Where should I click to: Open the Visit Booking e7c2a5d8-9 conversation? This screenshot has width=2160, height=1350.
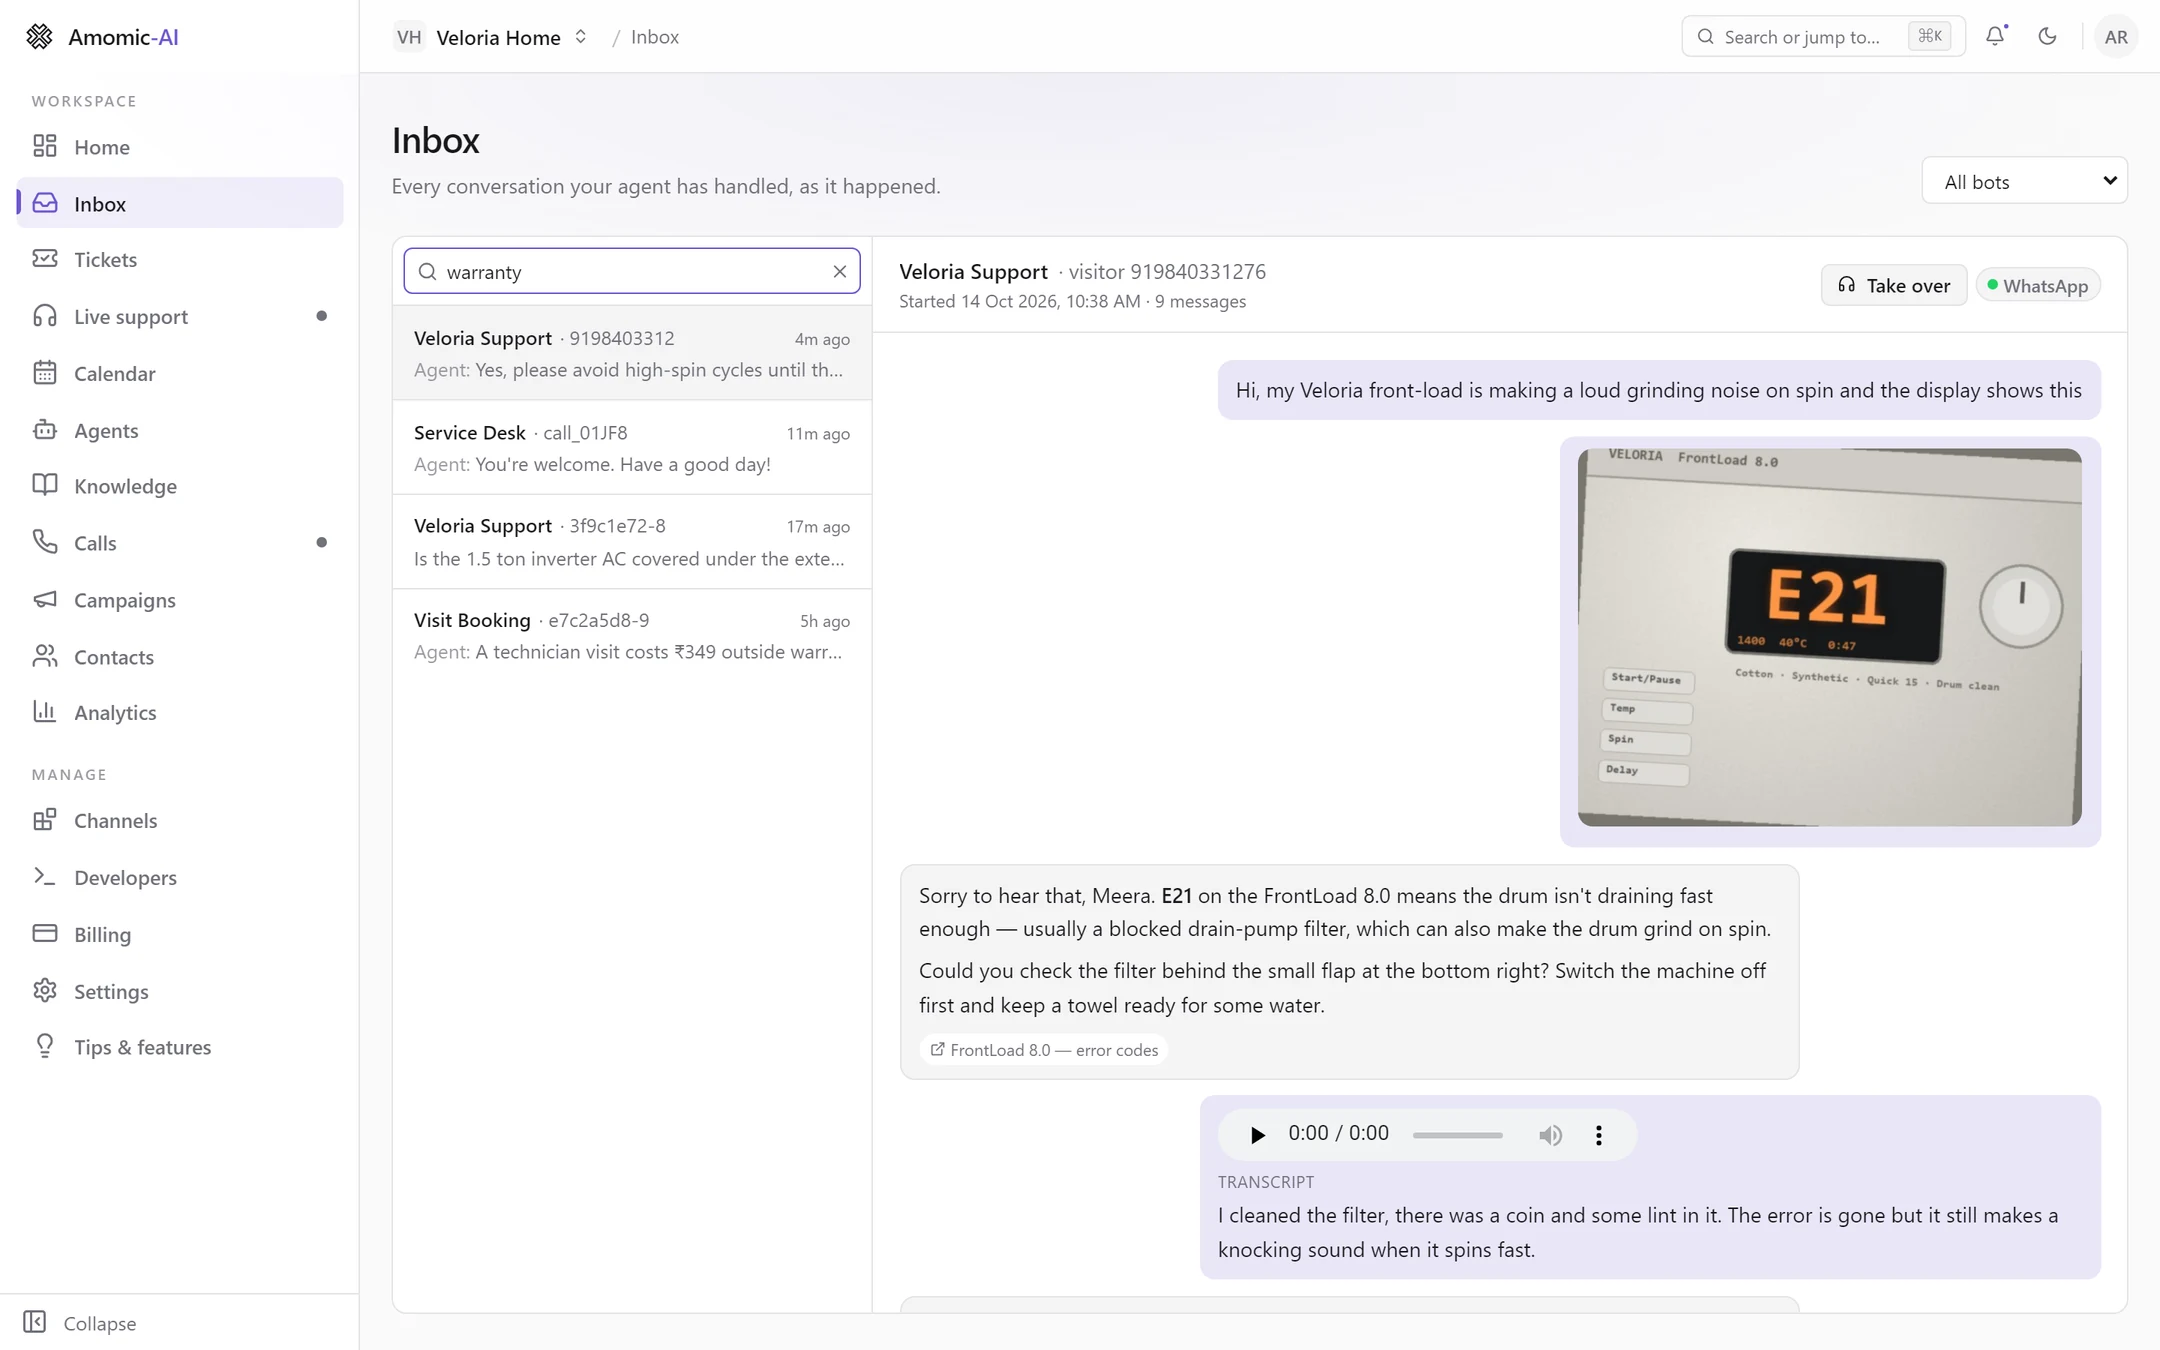pyautogui.click(x=632, y=635)
